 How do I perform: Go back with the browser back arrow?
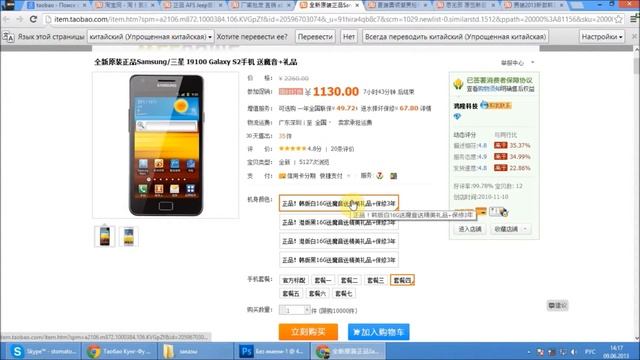(x=6, y=19)
